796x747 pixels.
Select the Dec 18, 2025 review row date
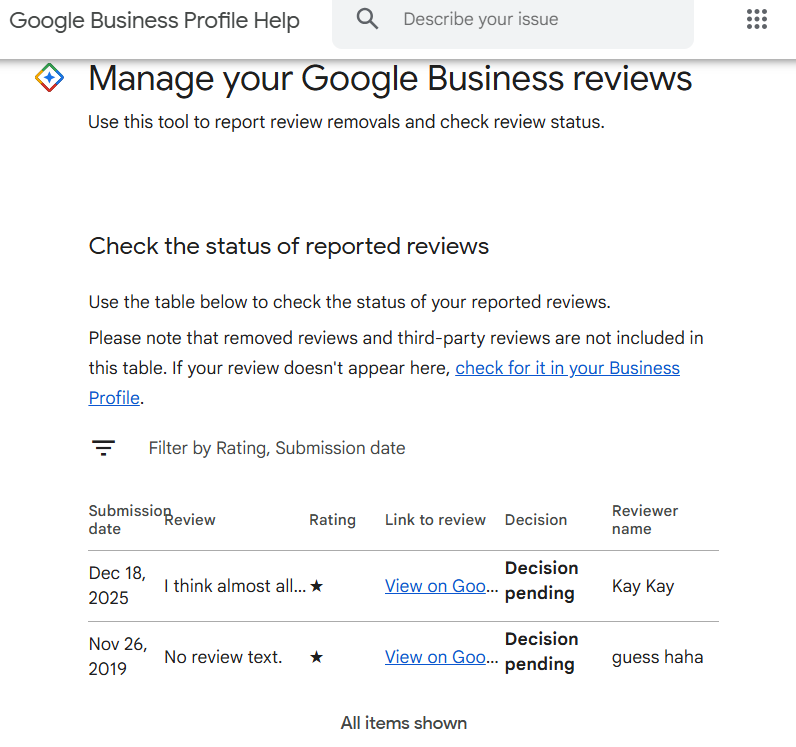pos(117,586)
